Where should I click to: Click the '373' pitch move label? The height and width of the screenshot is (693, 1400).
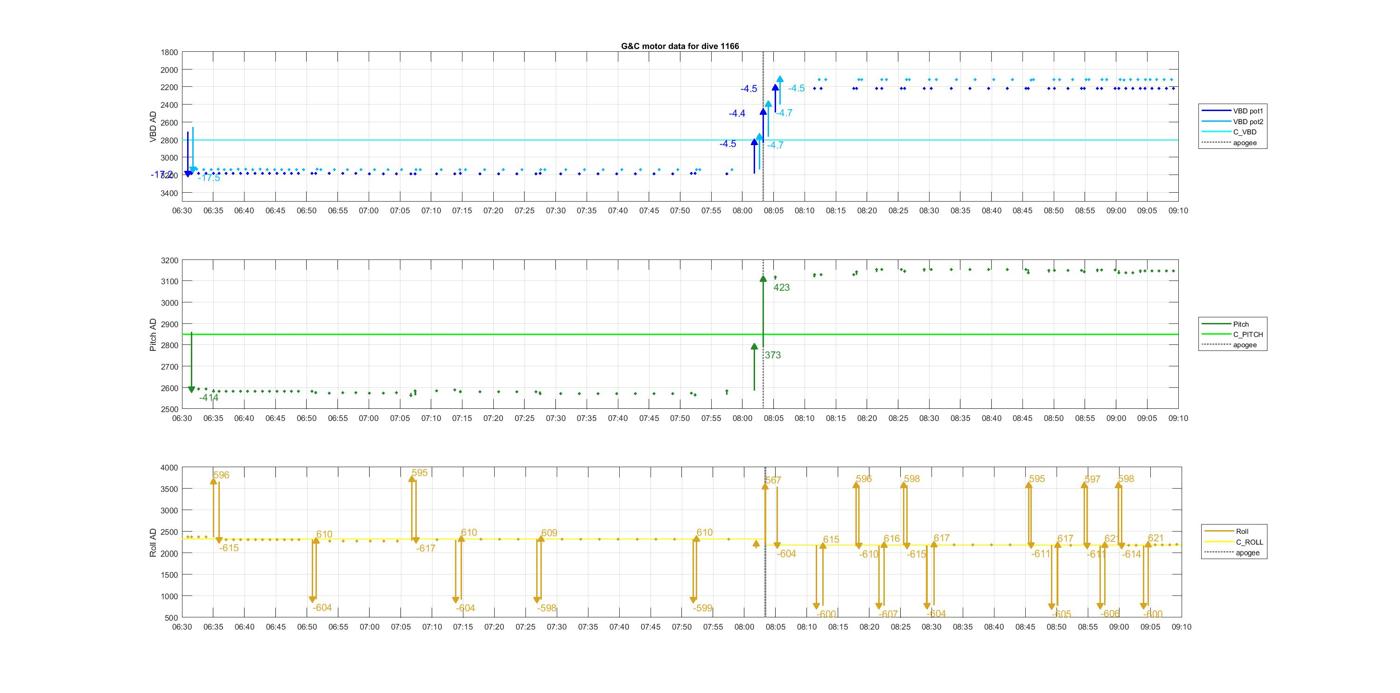click(x=772, y=355)
